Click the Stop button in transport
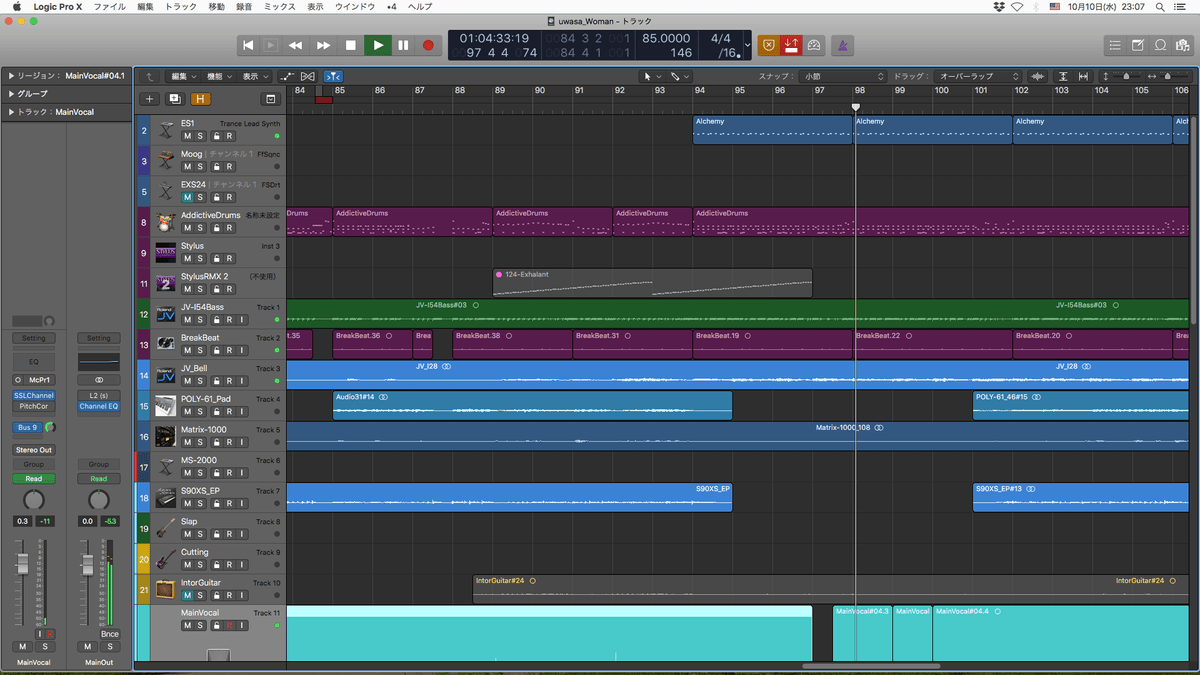 (350, 45)
